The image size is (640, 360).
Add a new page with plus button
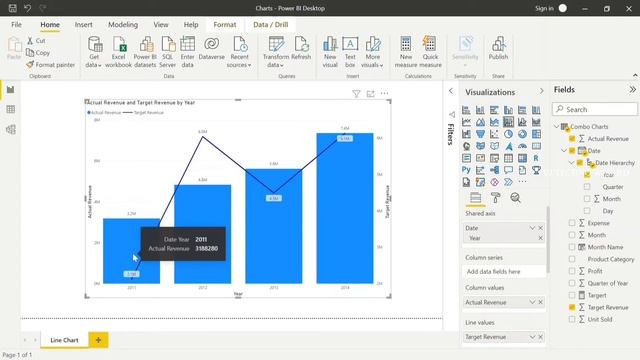coord(98,340)
